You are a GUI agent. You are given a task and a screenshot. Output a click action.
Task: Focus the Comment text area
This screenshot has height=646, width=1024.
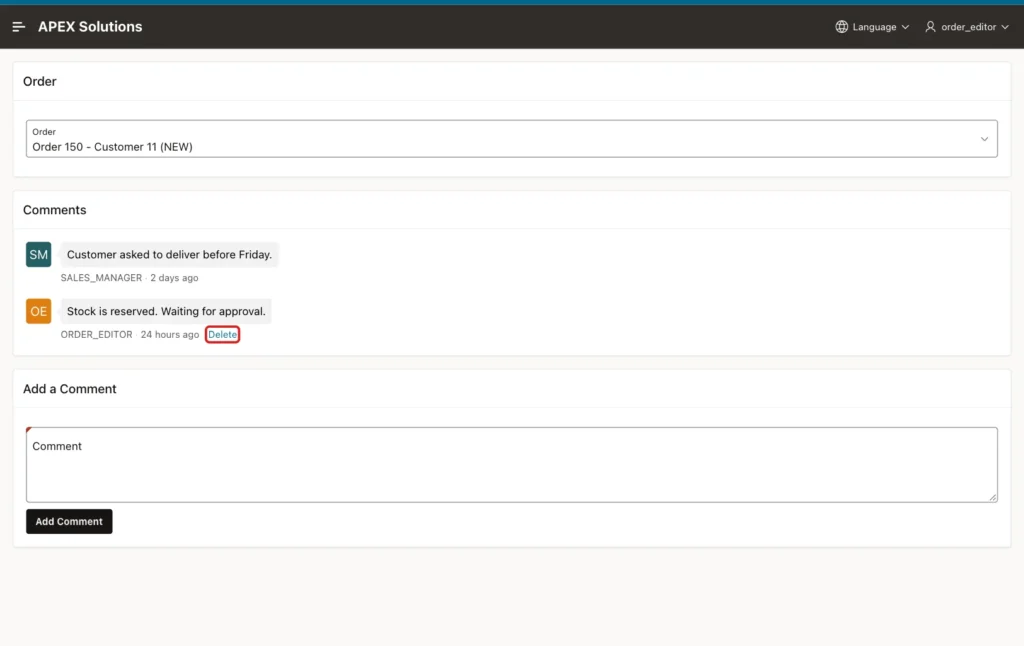coord(511,465)
